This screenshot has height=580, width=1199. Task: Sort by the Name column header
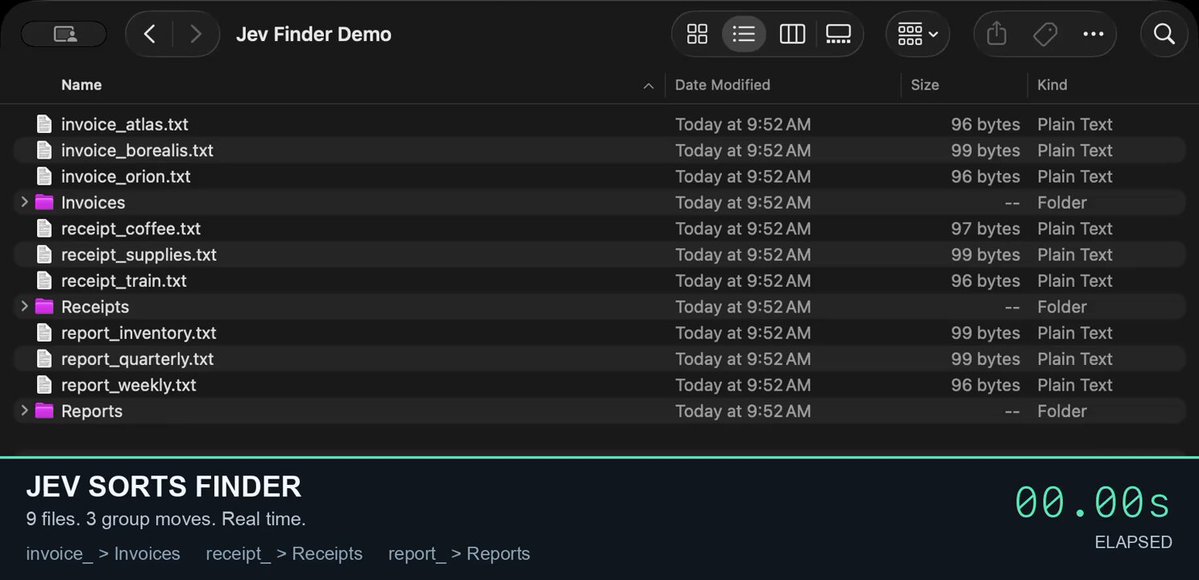click(x=81, y=85)
